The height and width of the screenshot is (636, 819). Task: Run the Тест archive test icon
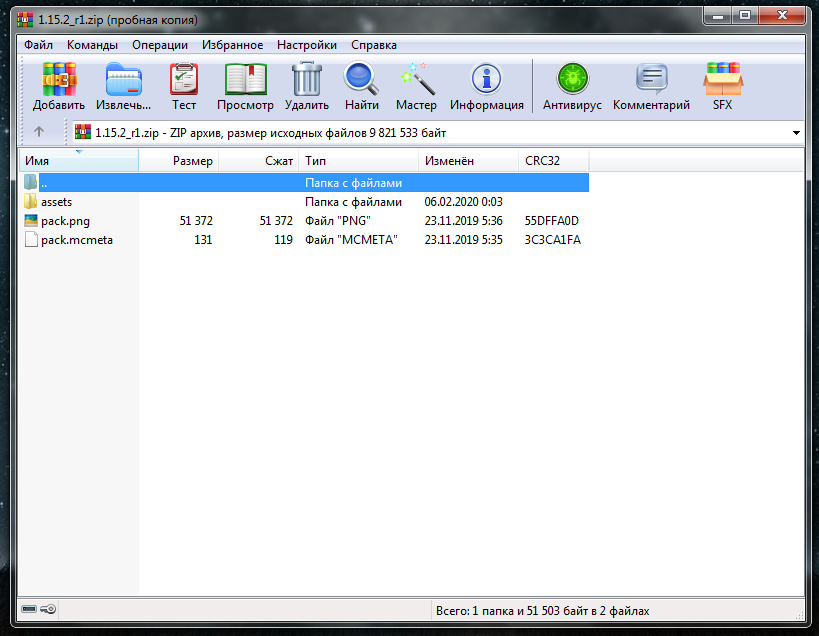[x=184, y=79]
